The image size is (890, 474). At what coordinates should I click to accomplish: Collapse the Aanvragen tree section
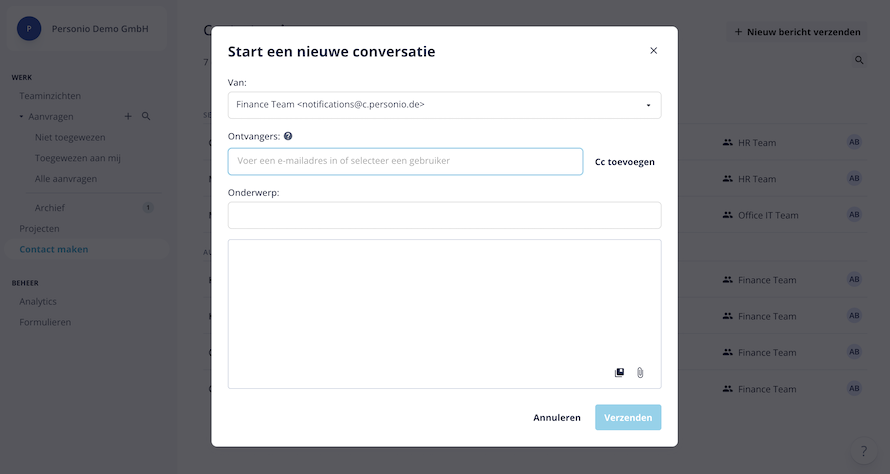22,117
